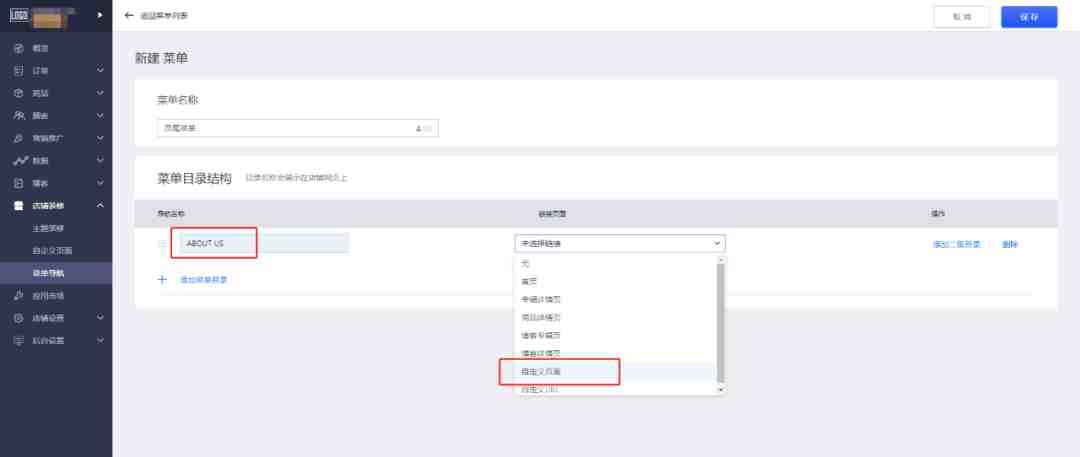Choose 博客详情页 option in link dropdown

(x=615, y=354)
